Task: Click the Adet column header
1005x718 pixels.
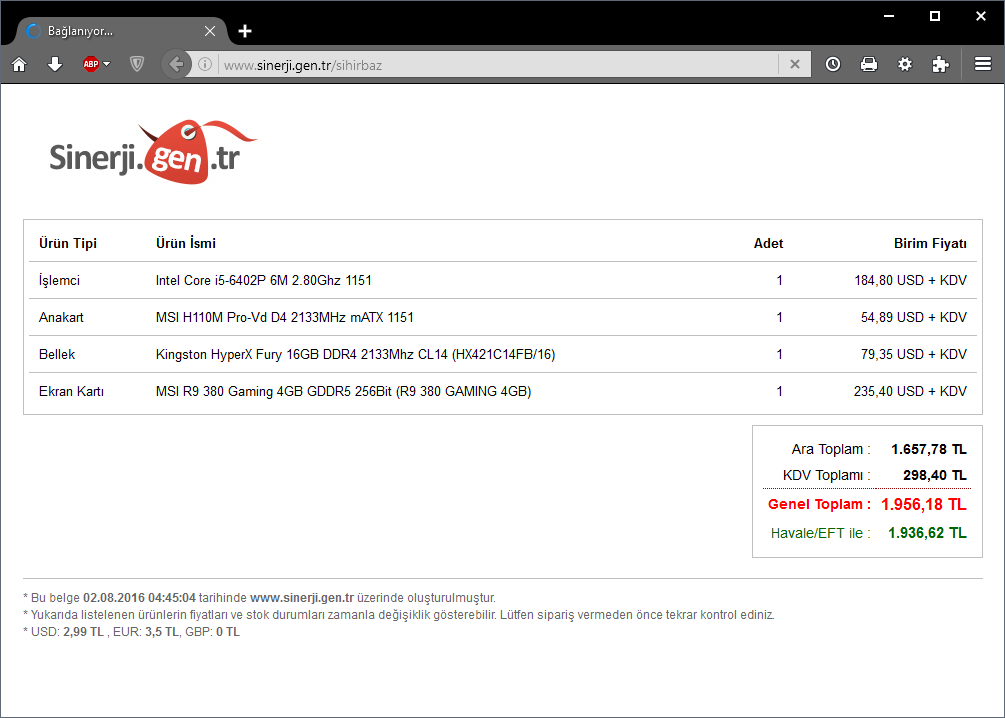Action: [768, 244]
